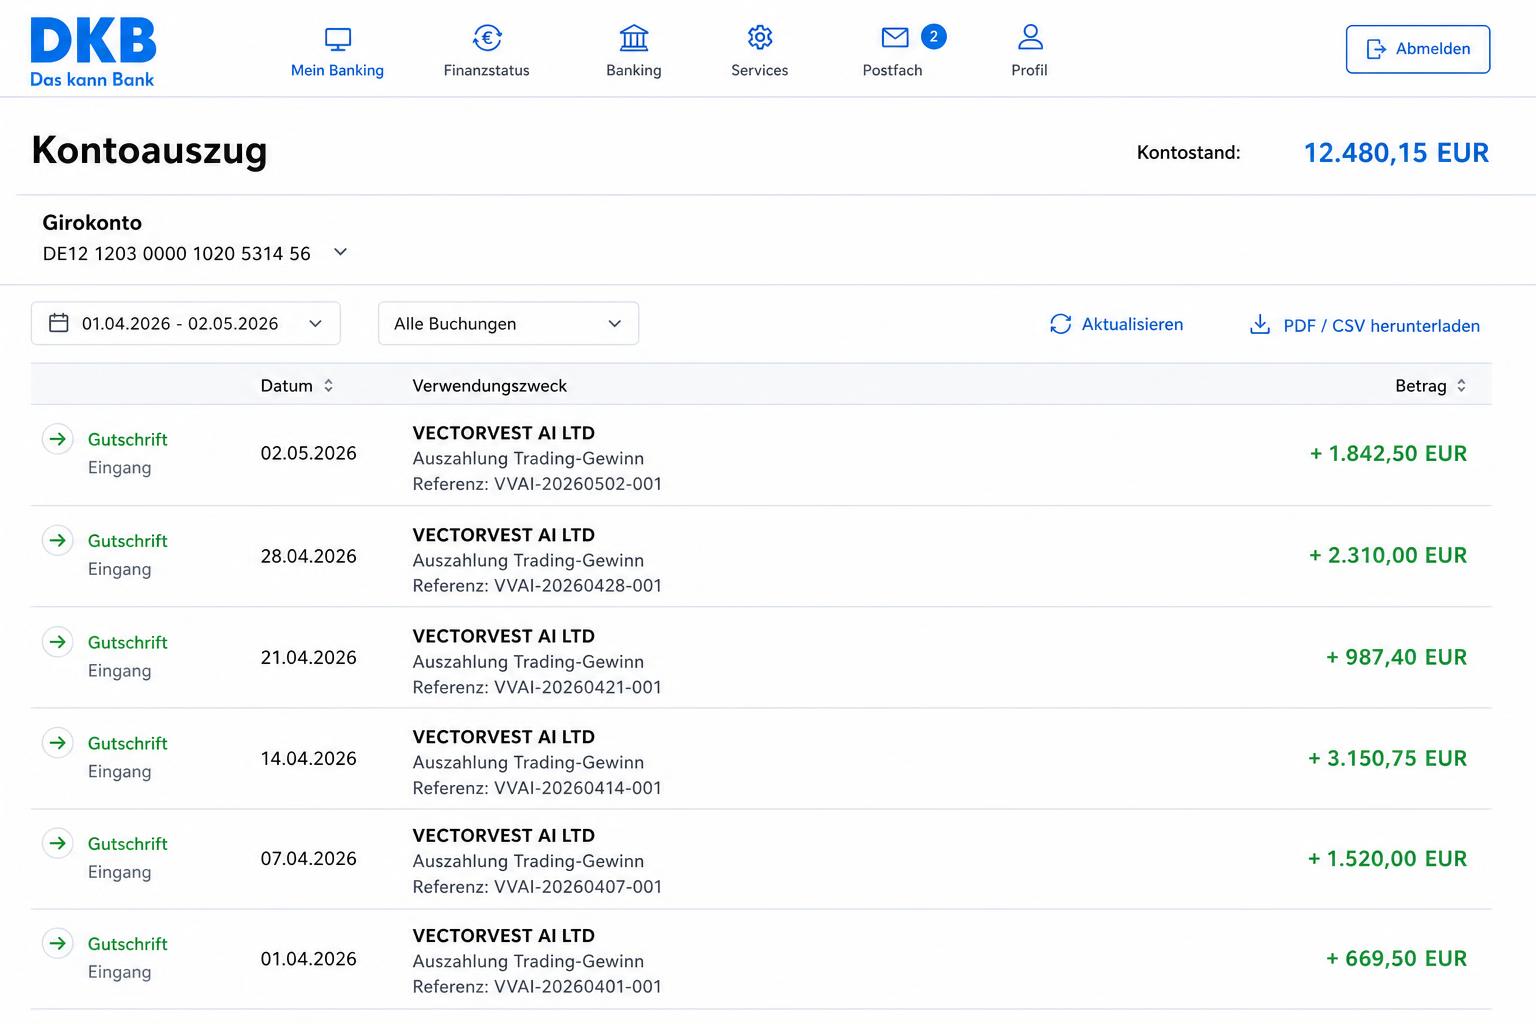Open Profil person icon
The width and height of the screenshot is (1536, 1024).
1030,38
